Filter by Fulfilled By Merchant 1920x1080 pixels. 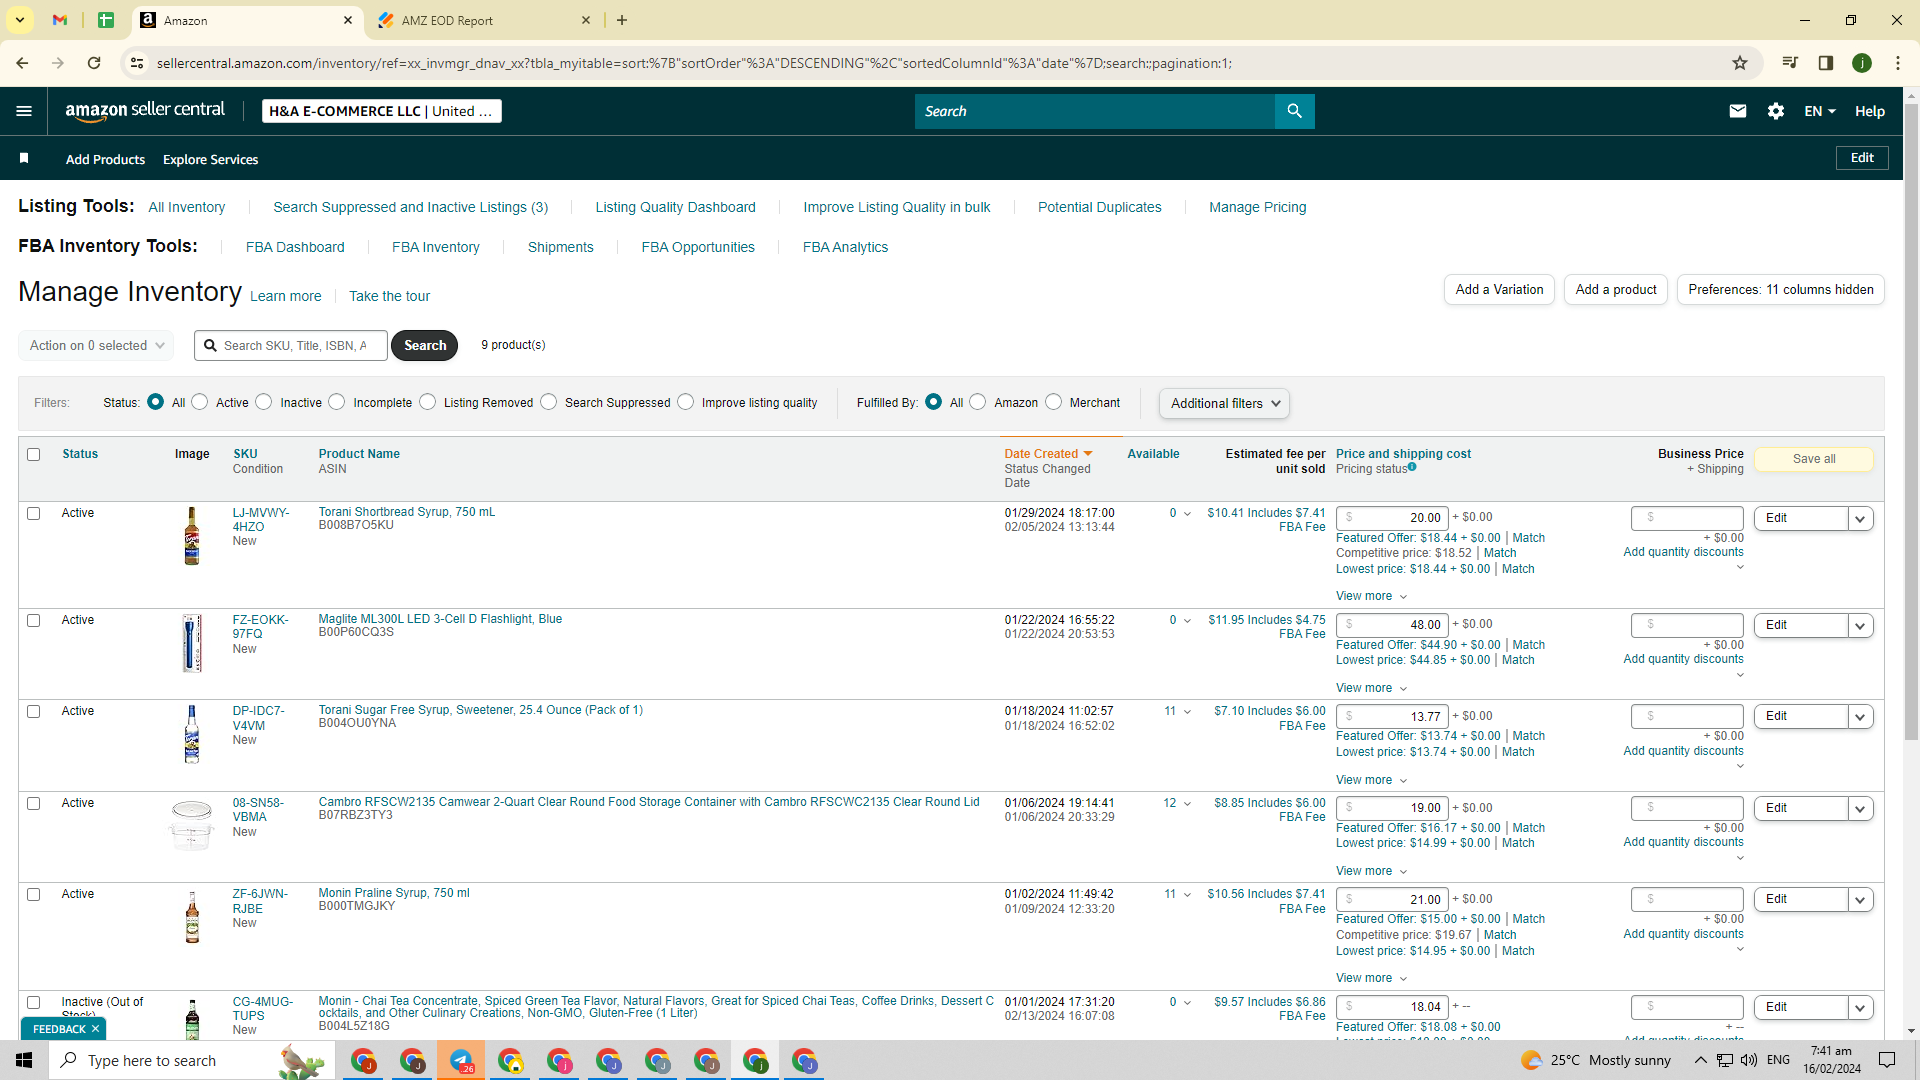pos(1054,402)
